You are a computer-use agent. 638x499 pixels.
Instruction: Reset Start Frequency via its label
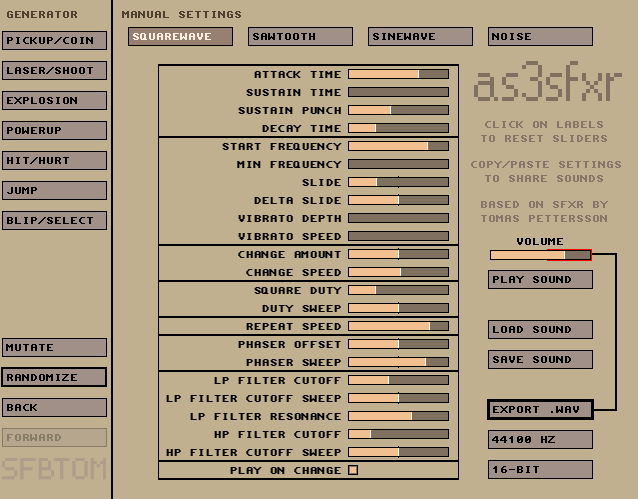(282, 147)
